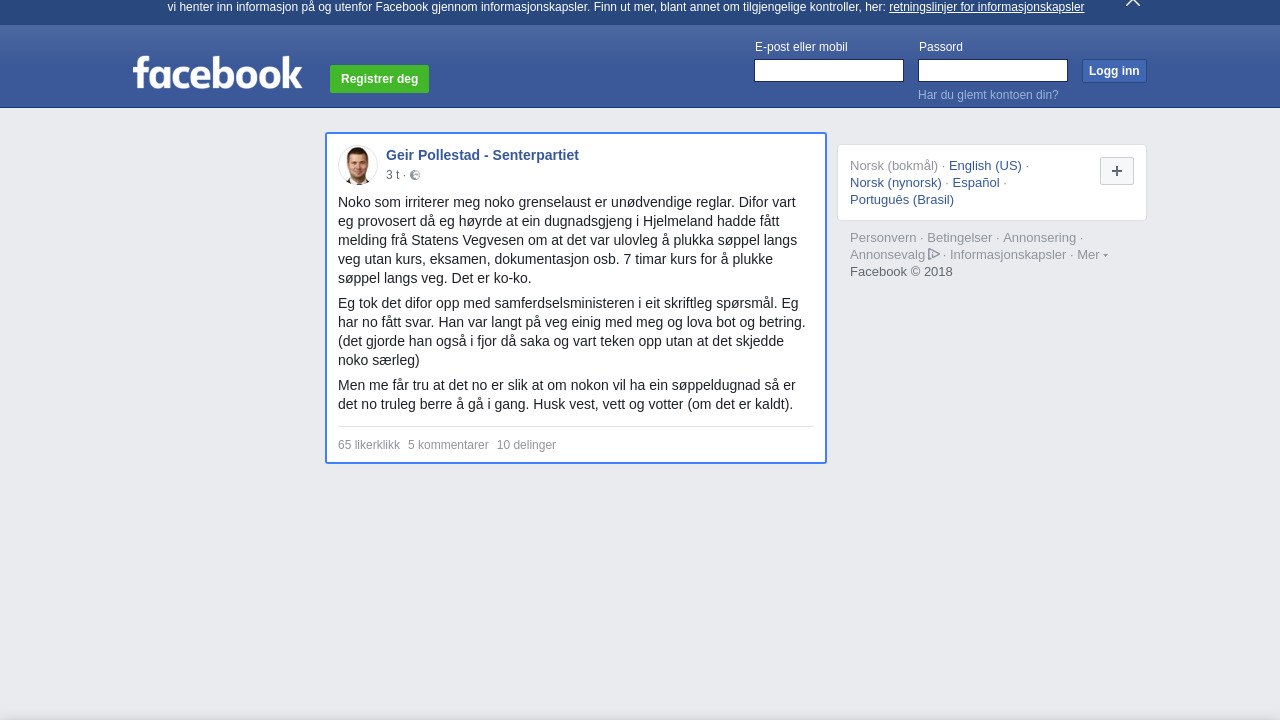The image size is (1280, 720).
Task: Click the AdChoices triangle icon
Action: click(934, 254)
